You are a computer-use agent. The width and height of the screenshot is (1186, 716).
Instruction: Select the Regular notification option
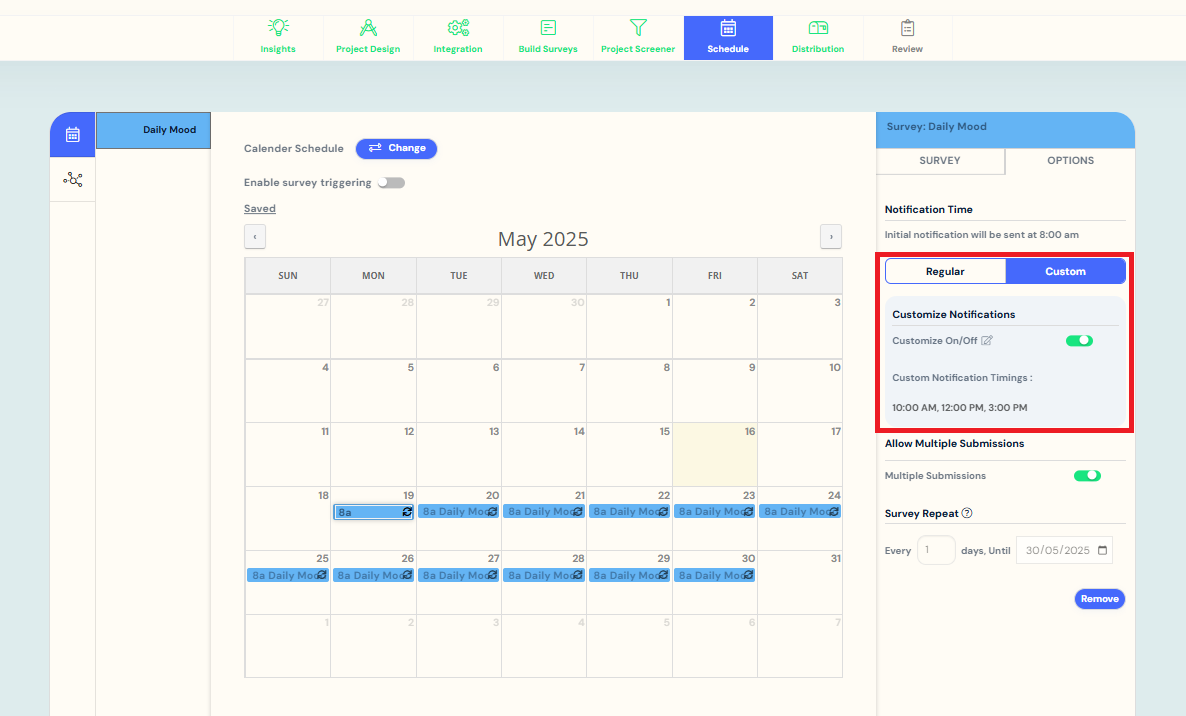pyautogui.click(x=945, y=271)
